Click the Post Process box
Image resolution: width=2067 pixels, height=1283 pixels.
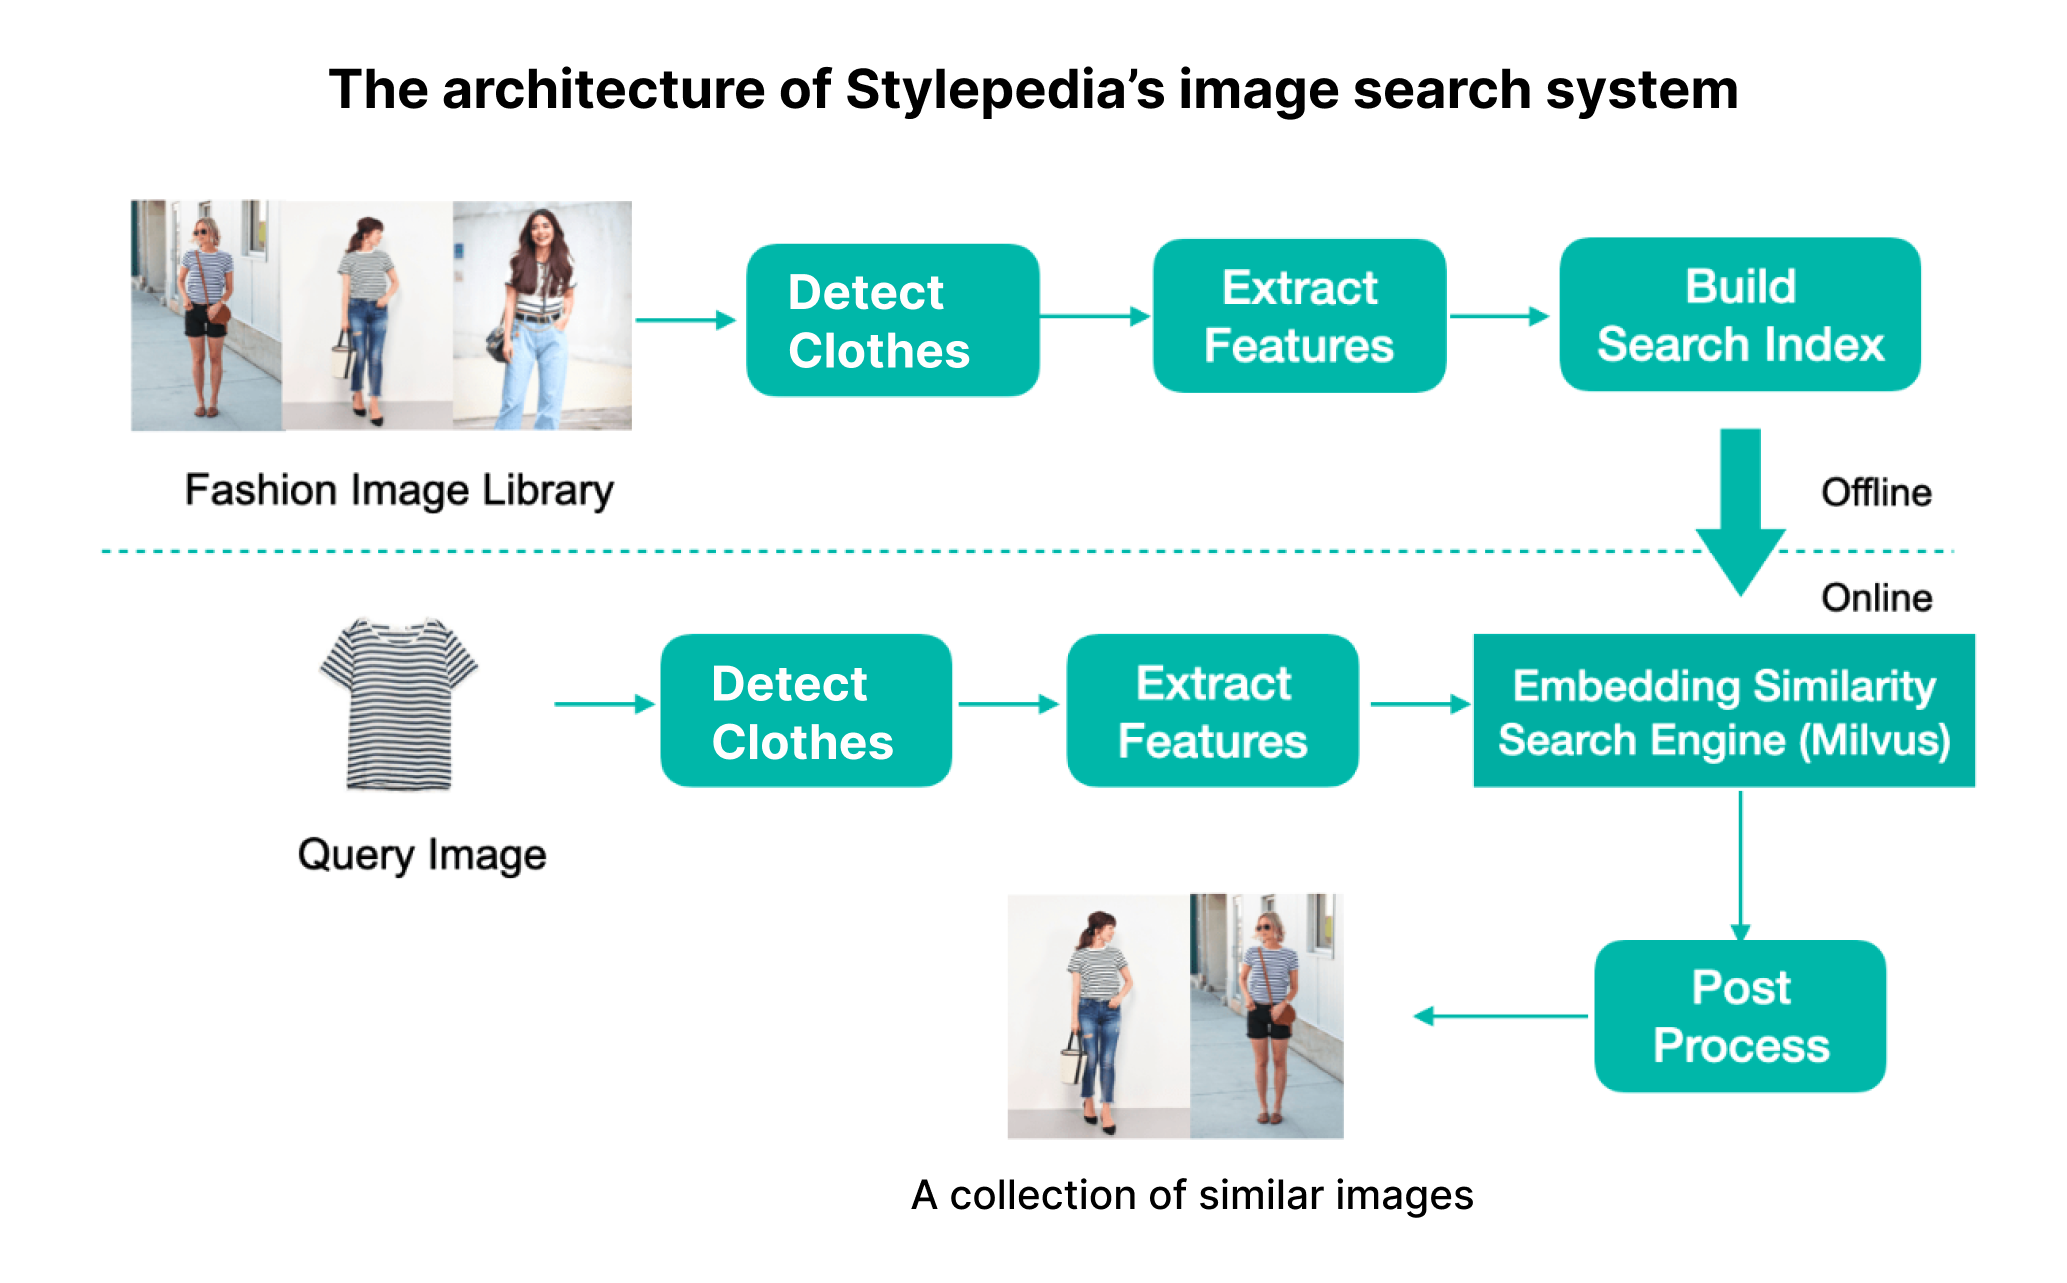(x=1739, y=1016)
